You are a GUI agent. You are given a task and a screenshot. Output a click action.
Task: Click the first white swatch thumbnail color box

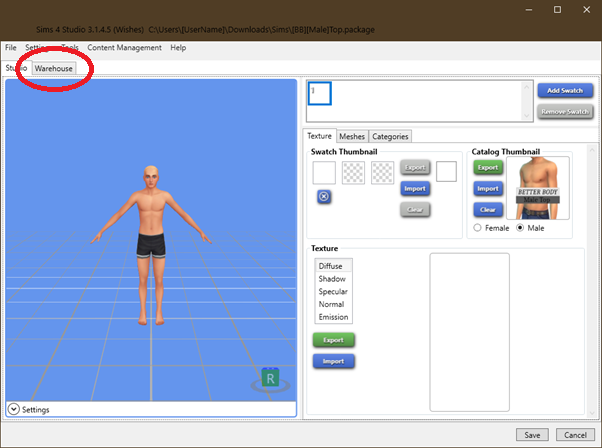click(324, 173)
